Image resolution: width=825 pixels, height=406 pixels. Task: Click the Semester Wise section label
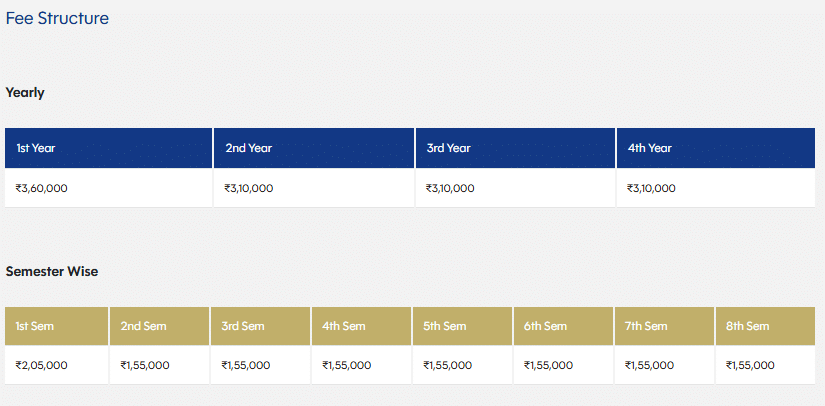(52, 271)
